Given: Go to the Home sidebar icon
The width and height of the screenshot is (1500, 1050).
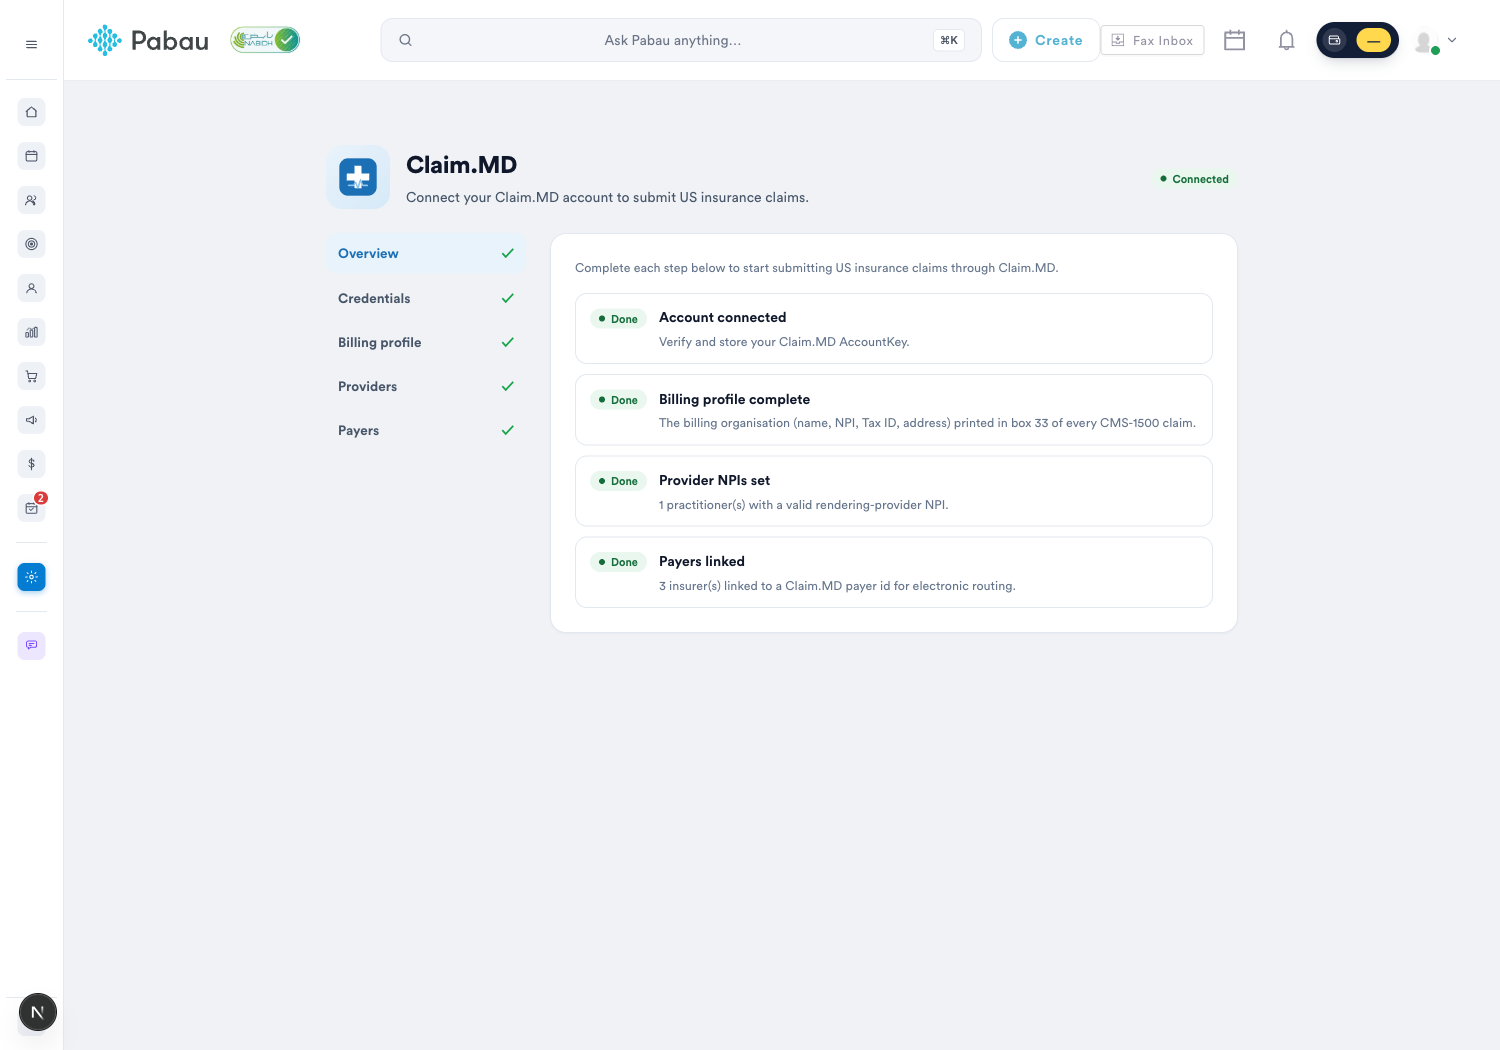Looking at the screenshot, I should pos(31,112).
